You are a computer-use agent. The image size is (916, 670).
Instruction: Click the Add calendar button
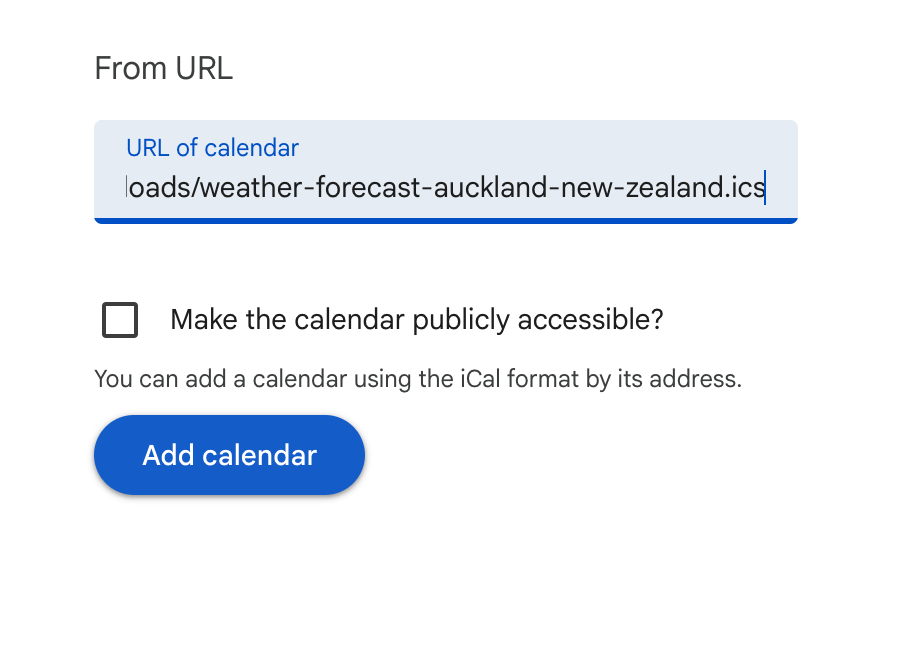(229, 456)
